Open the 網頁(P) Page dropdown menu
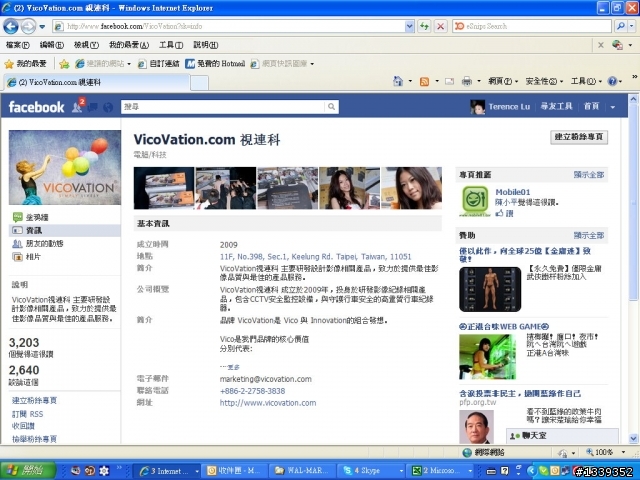Screen dimensions: 640x480 coord(503,81)
